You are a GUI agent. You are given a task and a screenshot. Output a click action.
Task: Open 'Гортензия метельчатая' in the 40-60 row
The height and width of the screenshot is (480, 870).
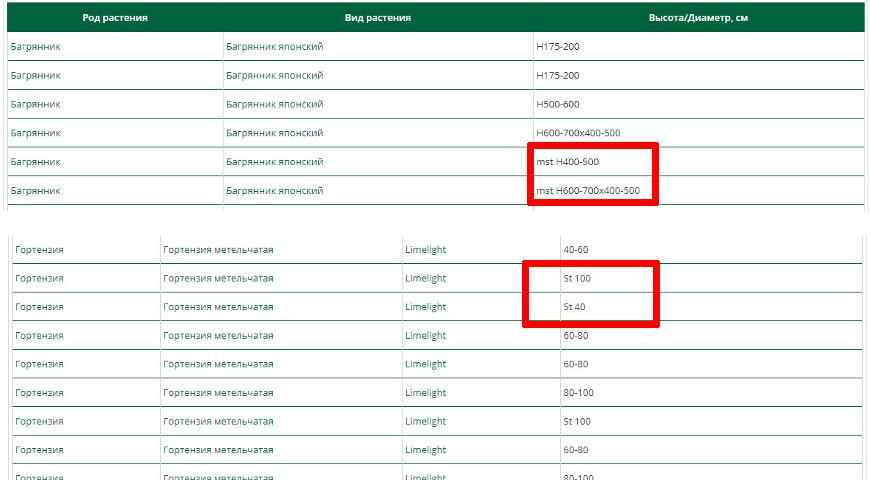218,249
